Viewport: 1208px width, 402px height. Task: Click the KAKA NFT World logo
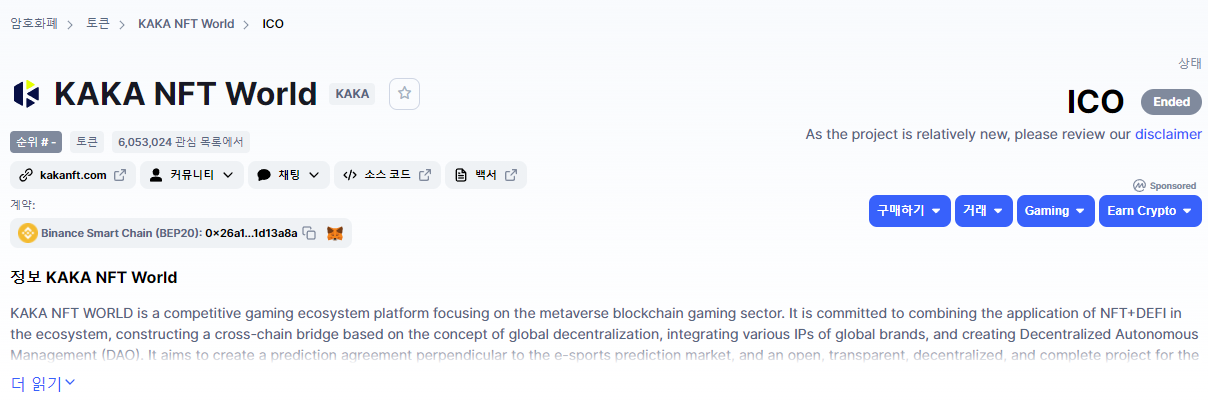click(26, 94)
